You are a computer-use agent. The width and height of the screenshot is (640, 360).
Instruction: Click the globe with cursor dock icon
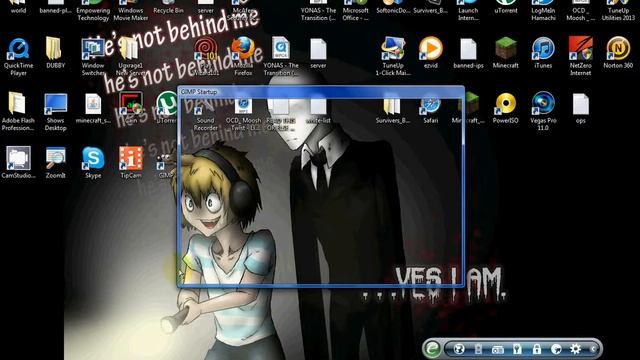[x=556, y=349]
